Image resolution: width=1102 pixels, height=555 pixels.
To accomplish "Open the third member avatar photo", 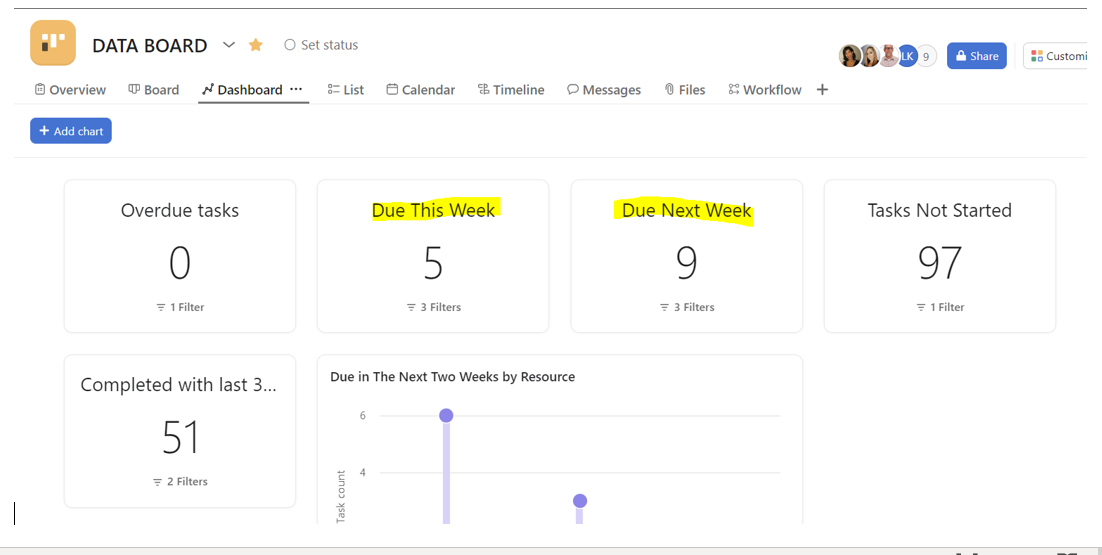I will tap(888, 56).
